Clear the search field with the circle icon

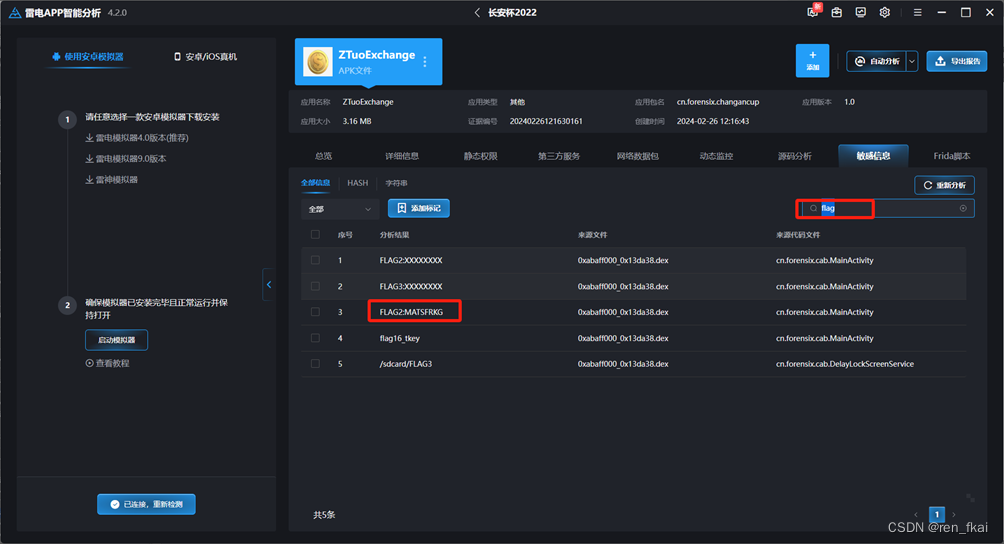[963, 209]
